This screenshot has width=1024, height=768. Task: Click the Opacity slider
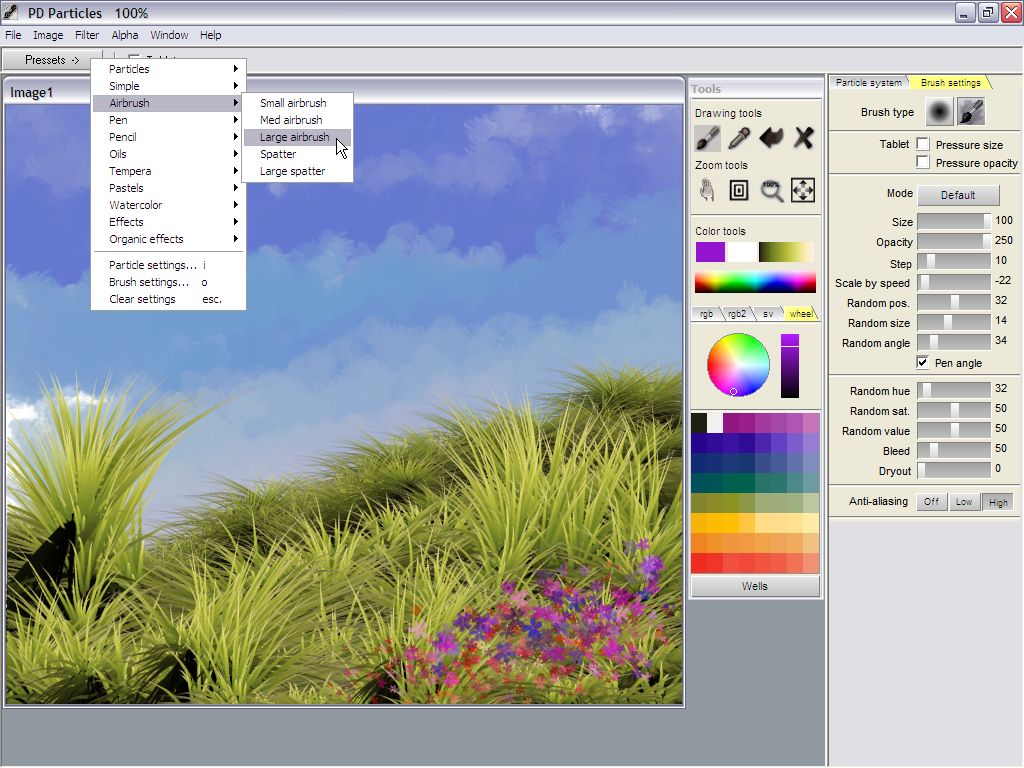click(x=953, y=241)
